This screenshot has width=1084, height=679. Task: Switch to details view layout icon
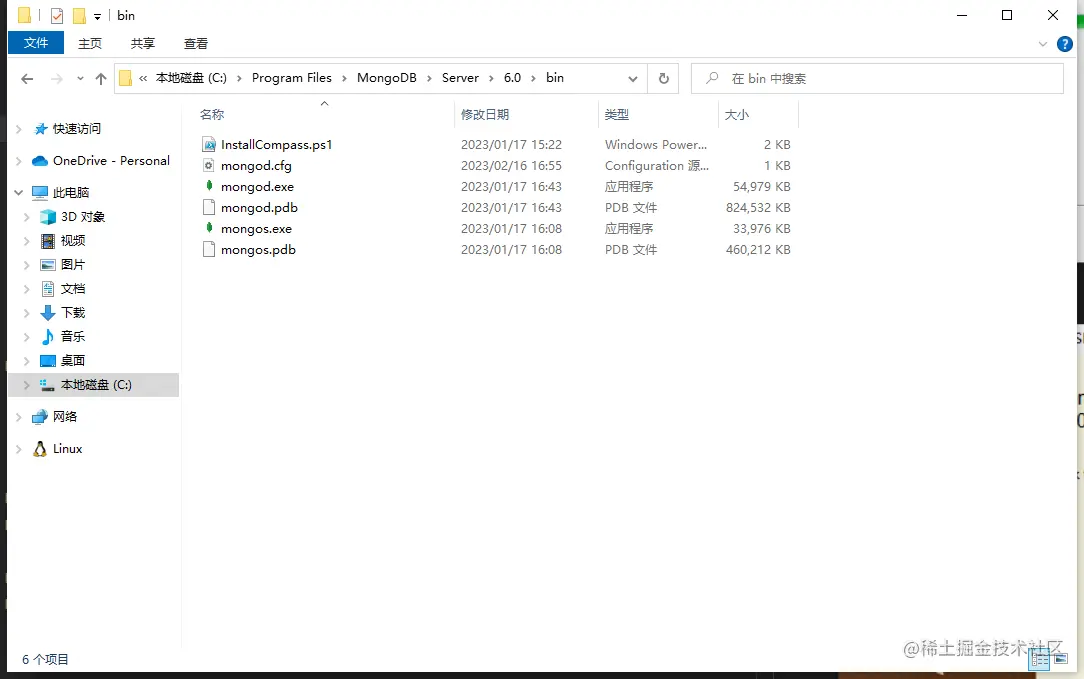click(1040, 659)
